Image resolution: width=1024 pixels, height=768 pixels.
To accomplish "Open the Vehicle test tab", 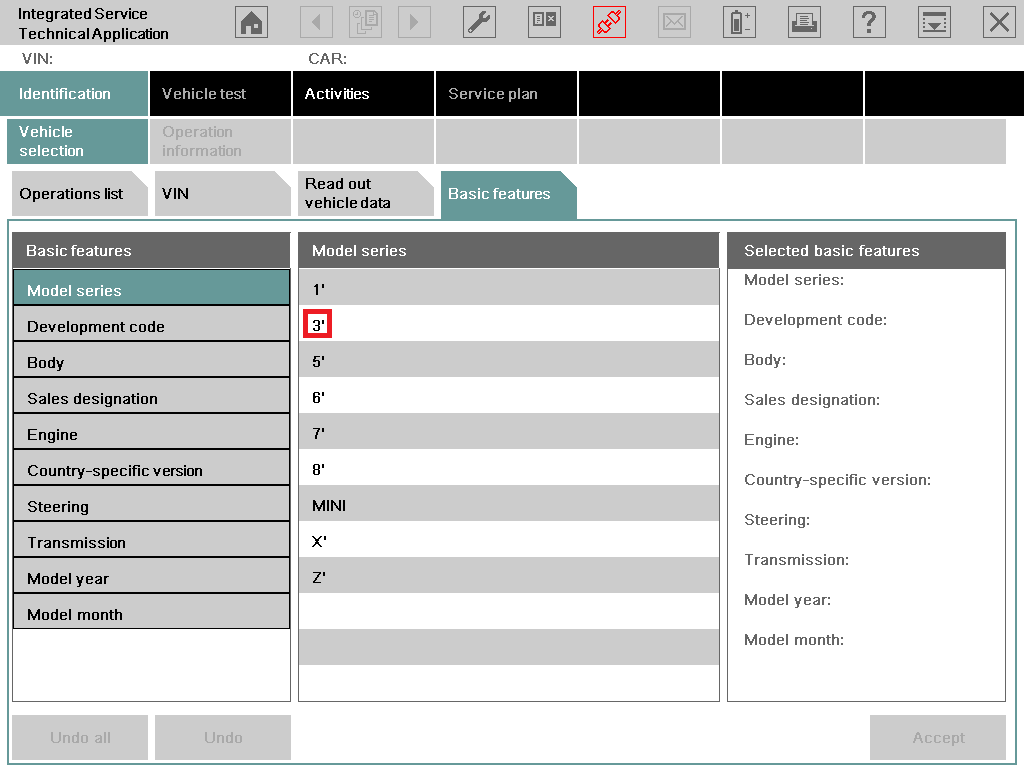I will pyautogui.click(x=220, y=94).
